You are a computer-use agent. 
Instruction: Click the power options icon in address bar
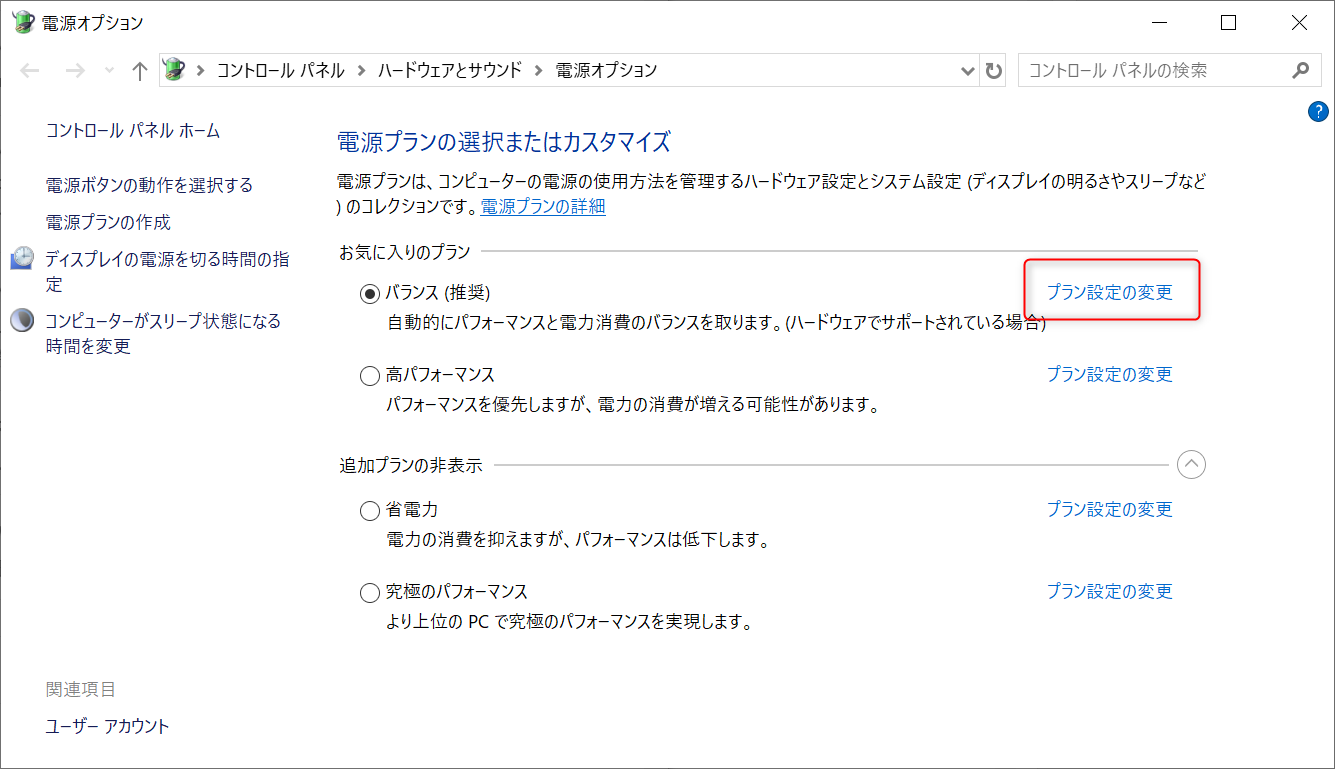click(174, 70)
